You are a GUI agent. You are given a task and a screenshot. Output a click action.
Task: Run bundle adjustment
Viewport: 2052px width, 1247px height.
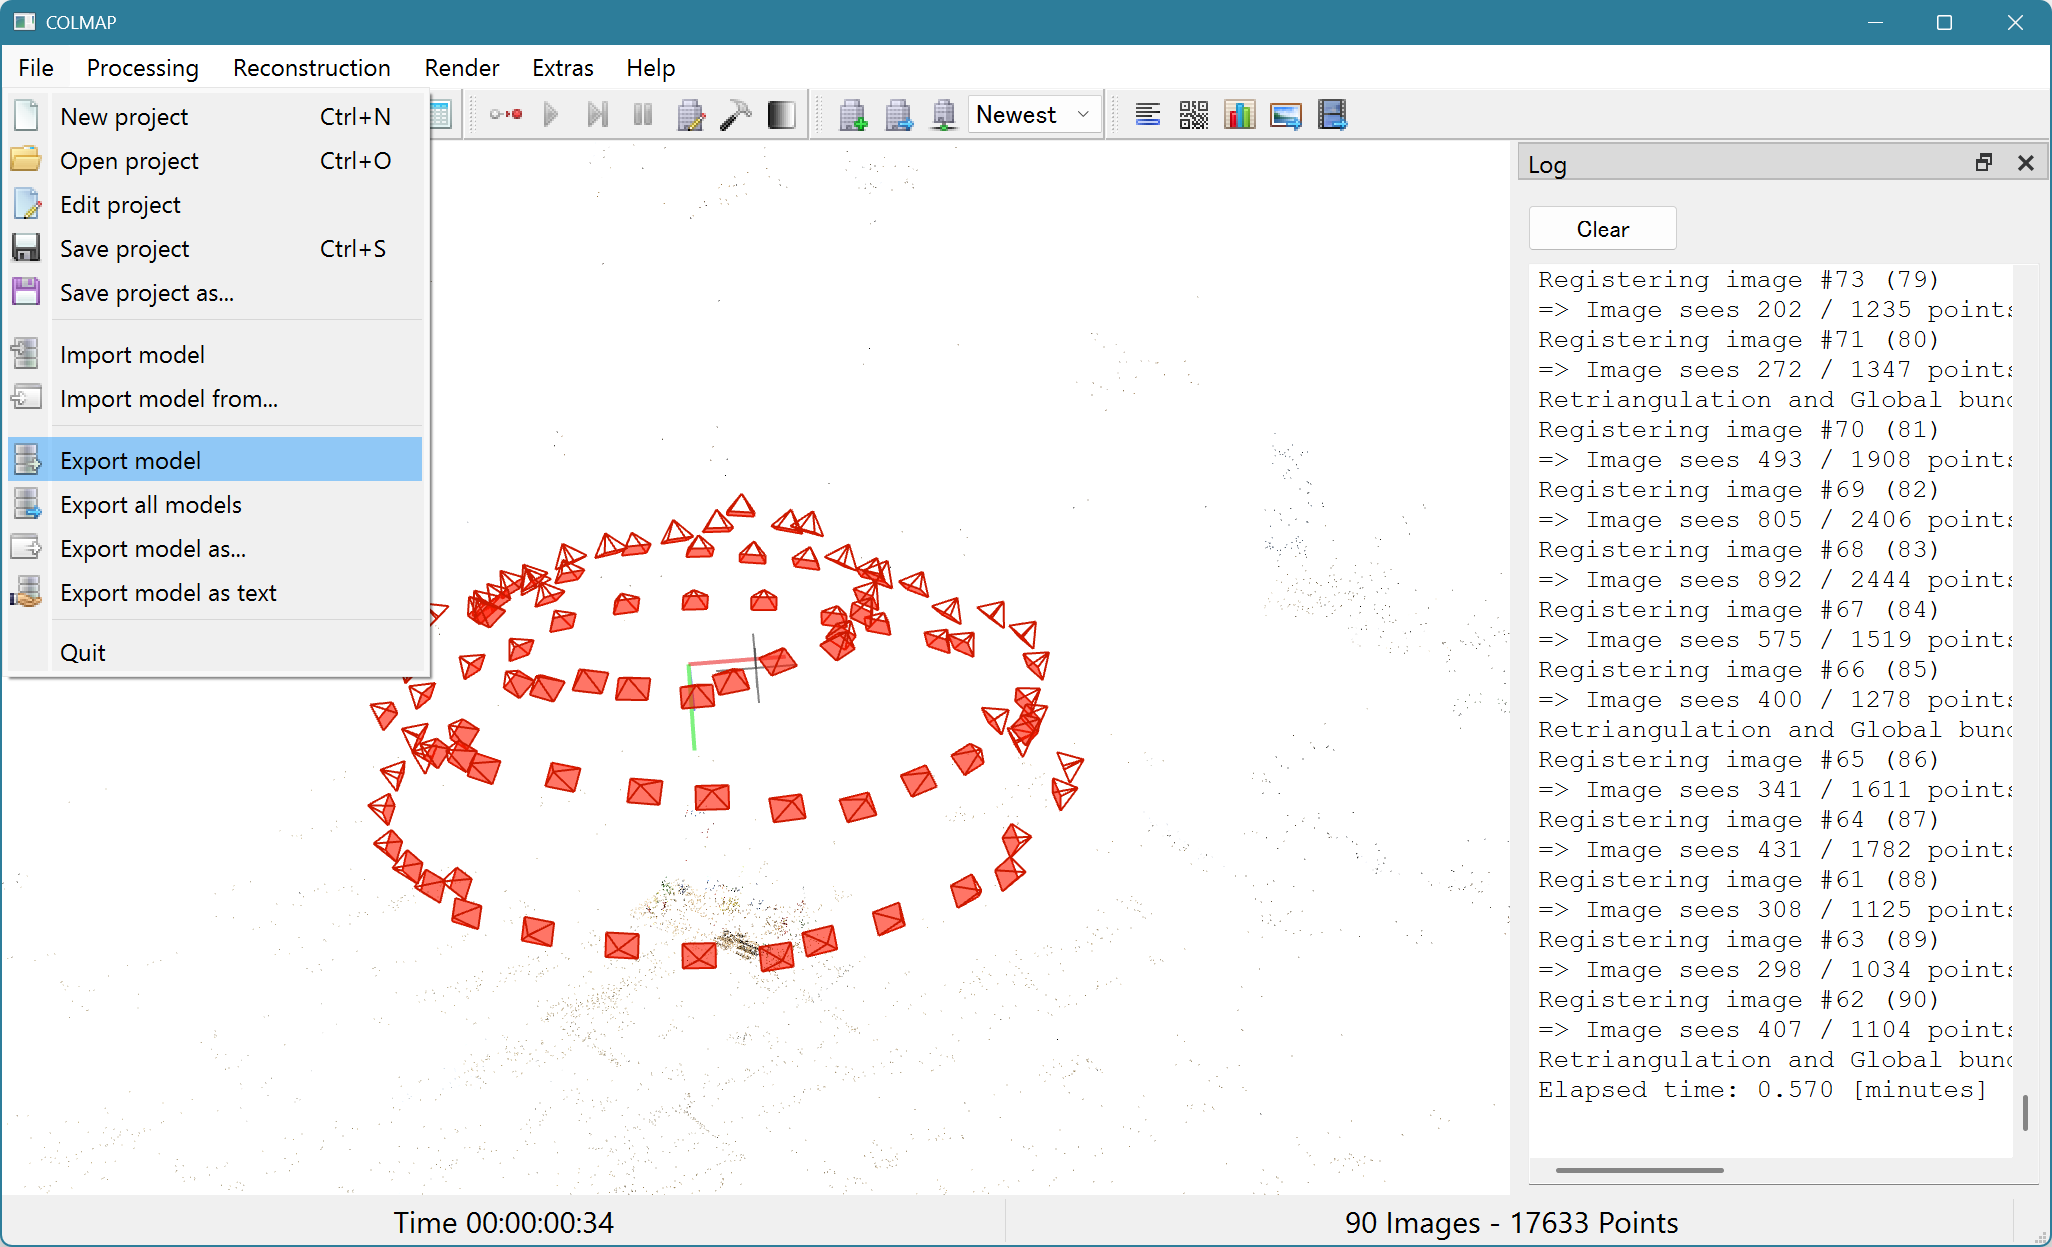pyautogui.click(x=690, y=114)
